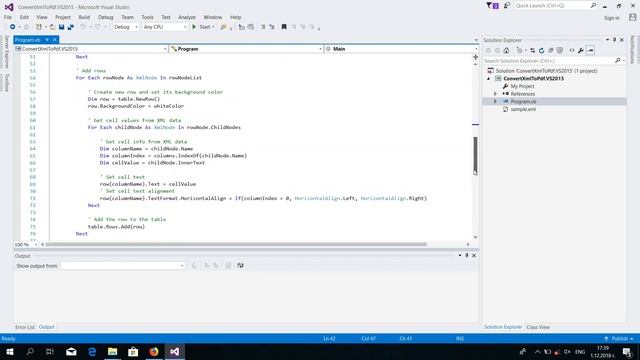This screenshot has width=640, height=360.
Task: Open Properties with the wrench toolbar icon
Action: [581, 51]
